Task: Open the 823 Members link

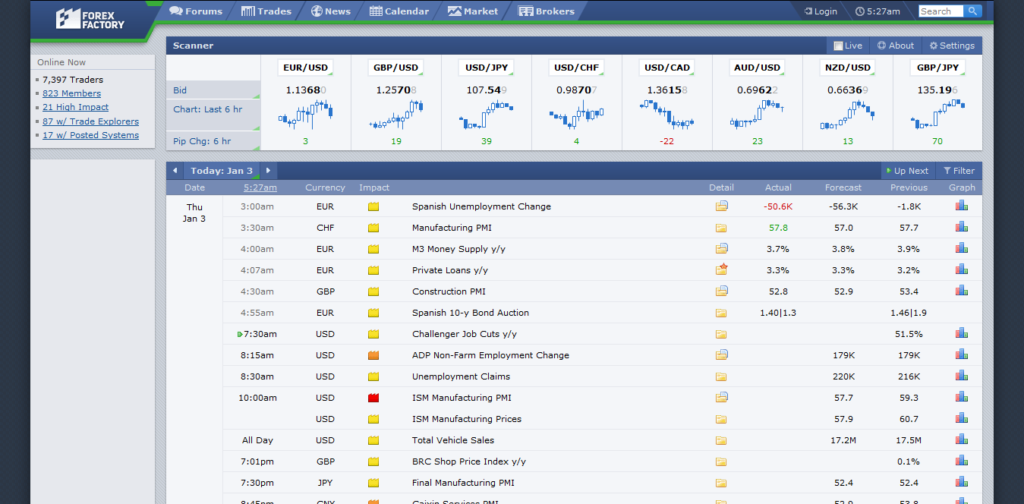Action: (72, 93)
